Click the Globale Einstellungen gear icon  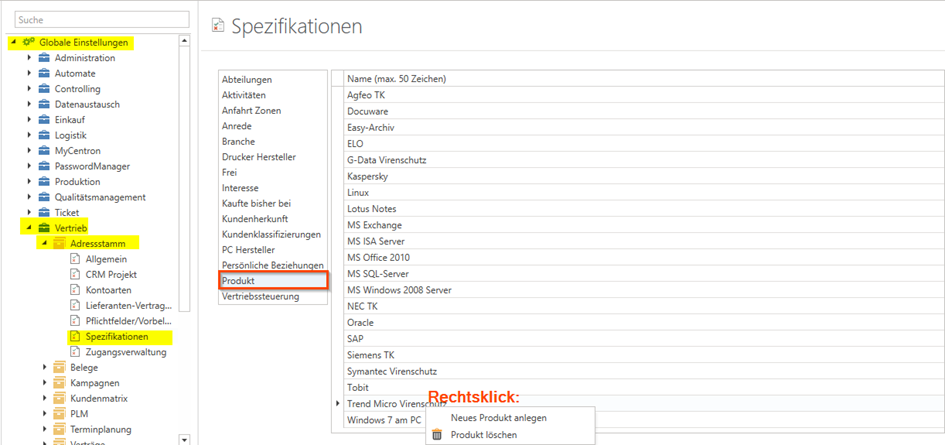point(28,42)
